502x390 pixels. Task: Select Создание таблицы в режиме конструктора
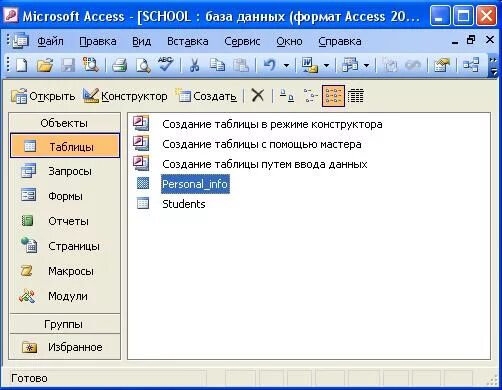tap(272, 124)
